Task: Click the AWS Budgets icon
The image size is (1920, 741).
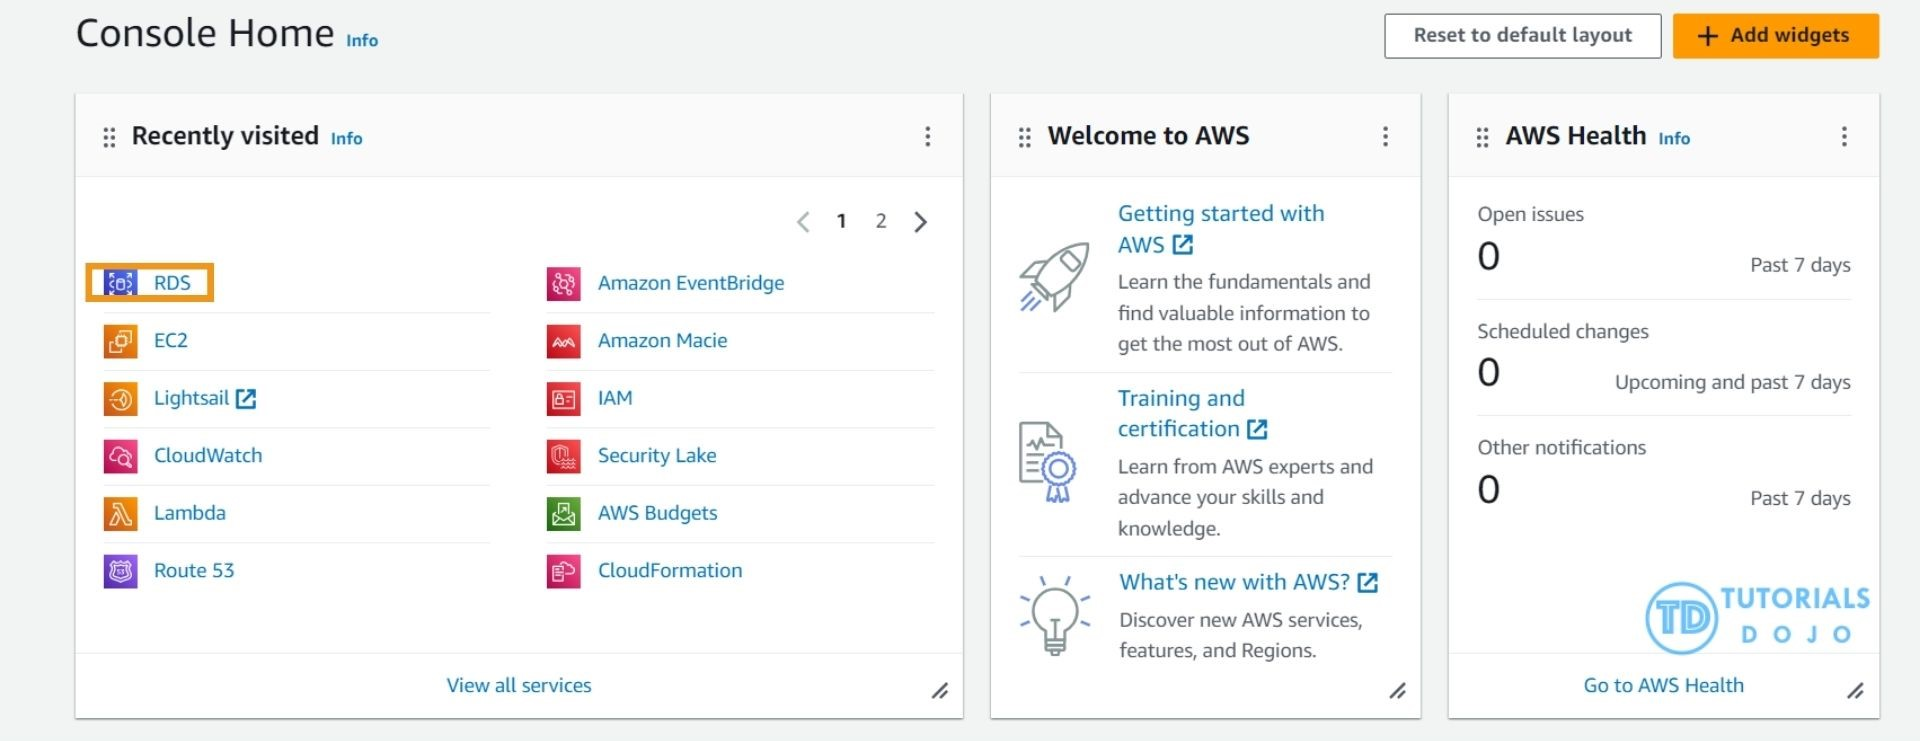Action: 563,514
